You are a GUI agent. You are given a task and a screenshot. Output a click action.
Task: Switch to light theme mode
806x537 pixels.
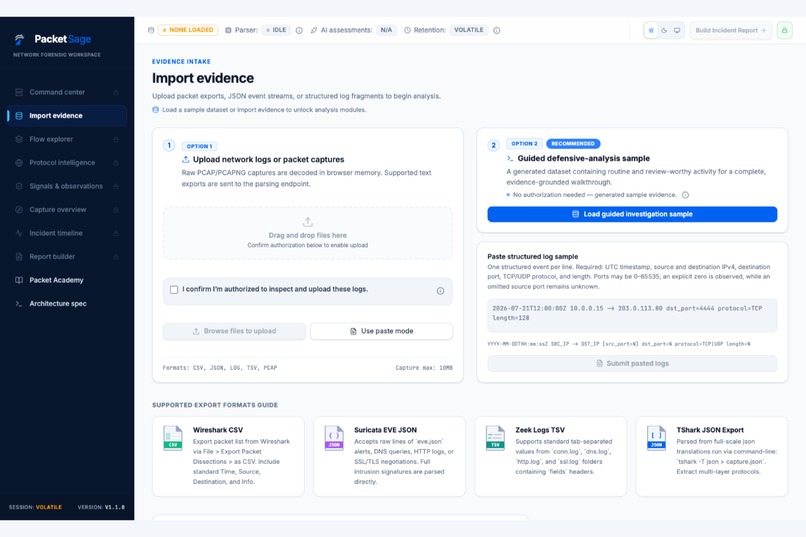coord(651,30)
